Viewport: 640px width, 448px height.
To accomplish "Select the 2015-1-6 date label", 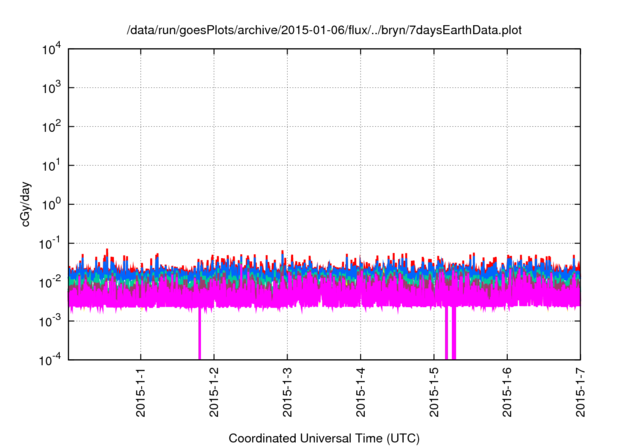I will pos(507,392).
